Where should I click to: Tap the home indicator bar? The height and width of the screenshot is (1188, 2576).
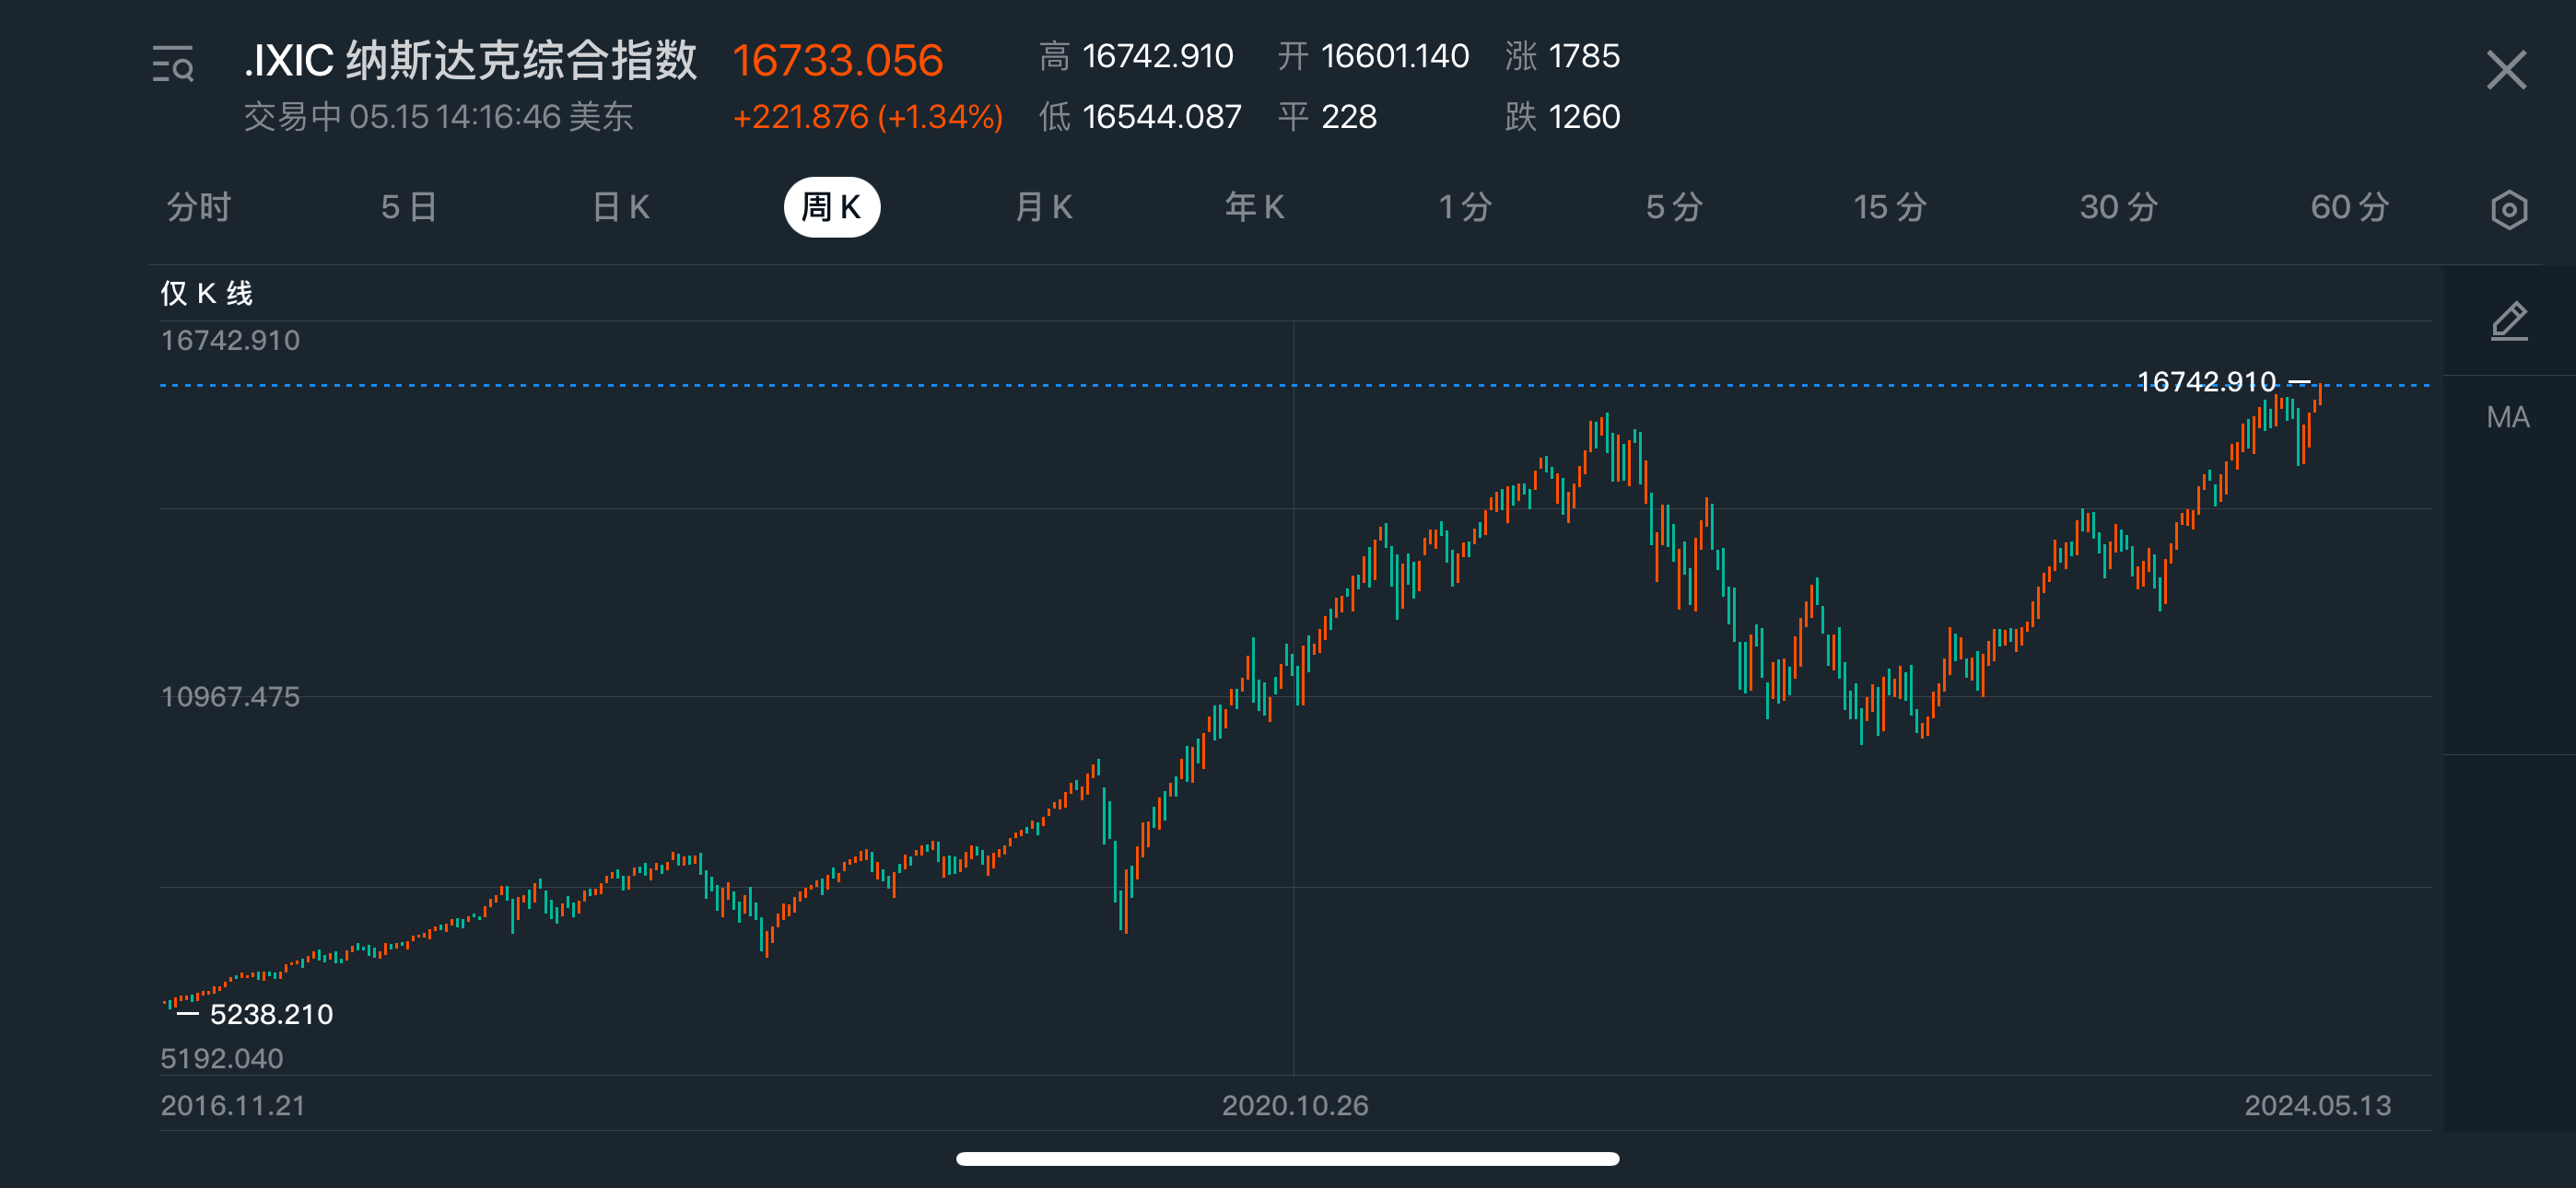click(1288, 1159)
